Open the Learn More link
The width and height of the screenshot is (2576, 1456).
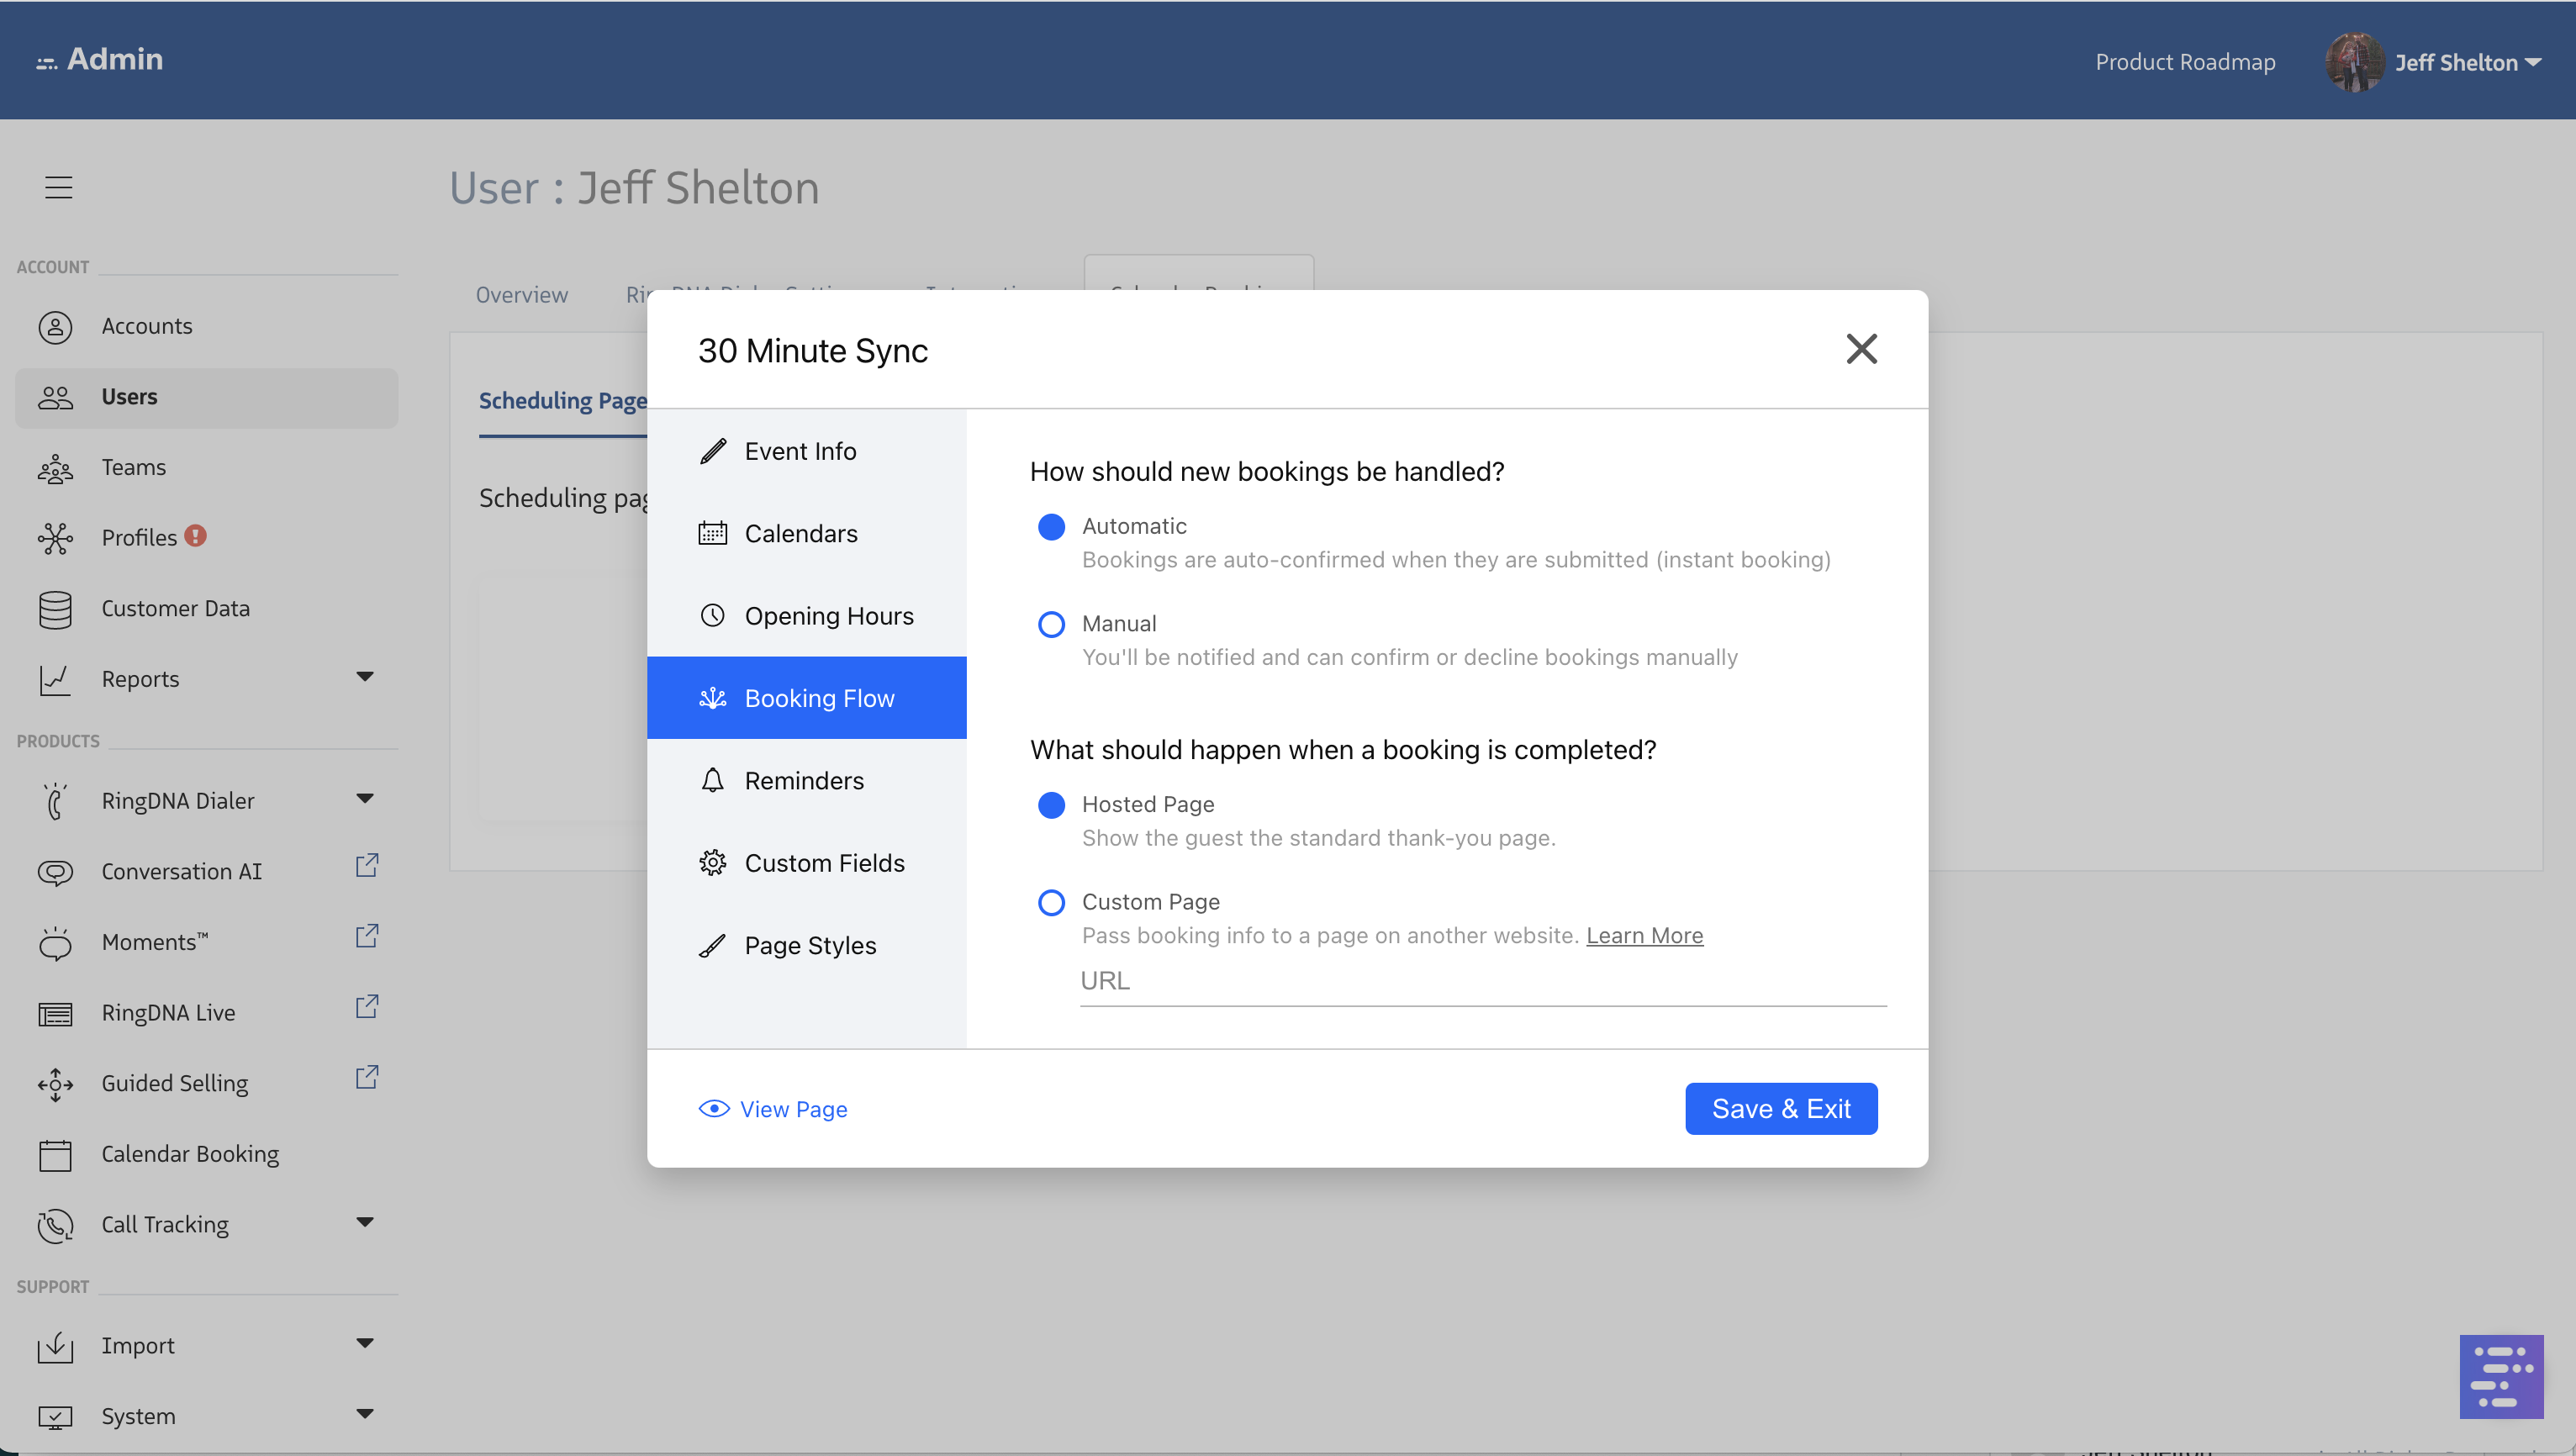tap(1644, 935)
